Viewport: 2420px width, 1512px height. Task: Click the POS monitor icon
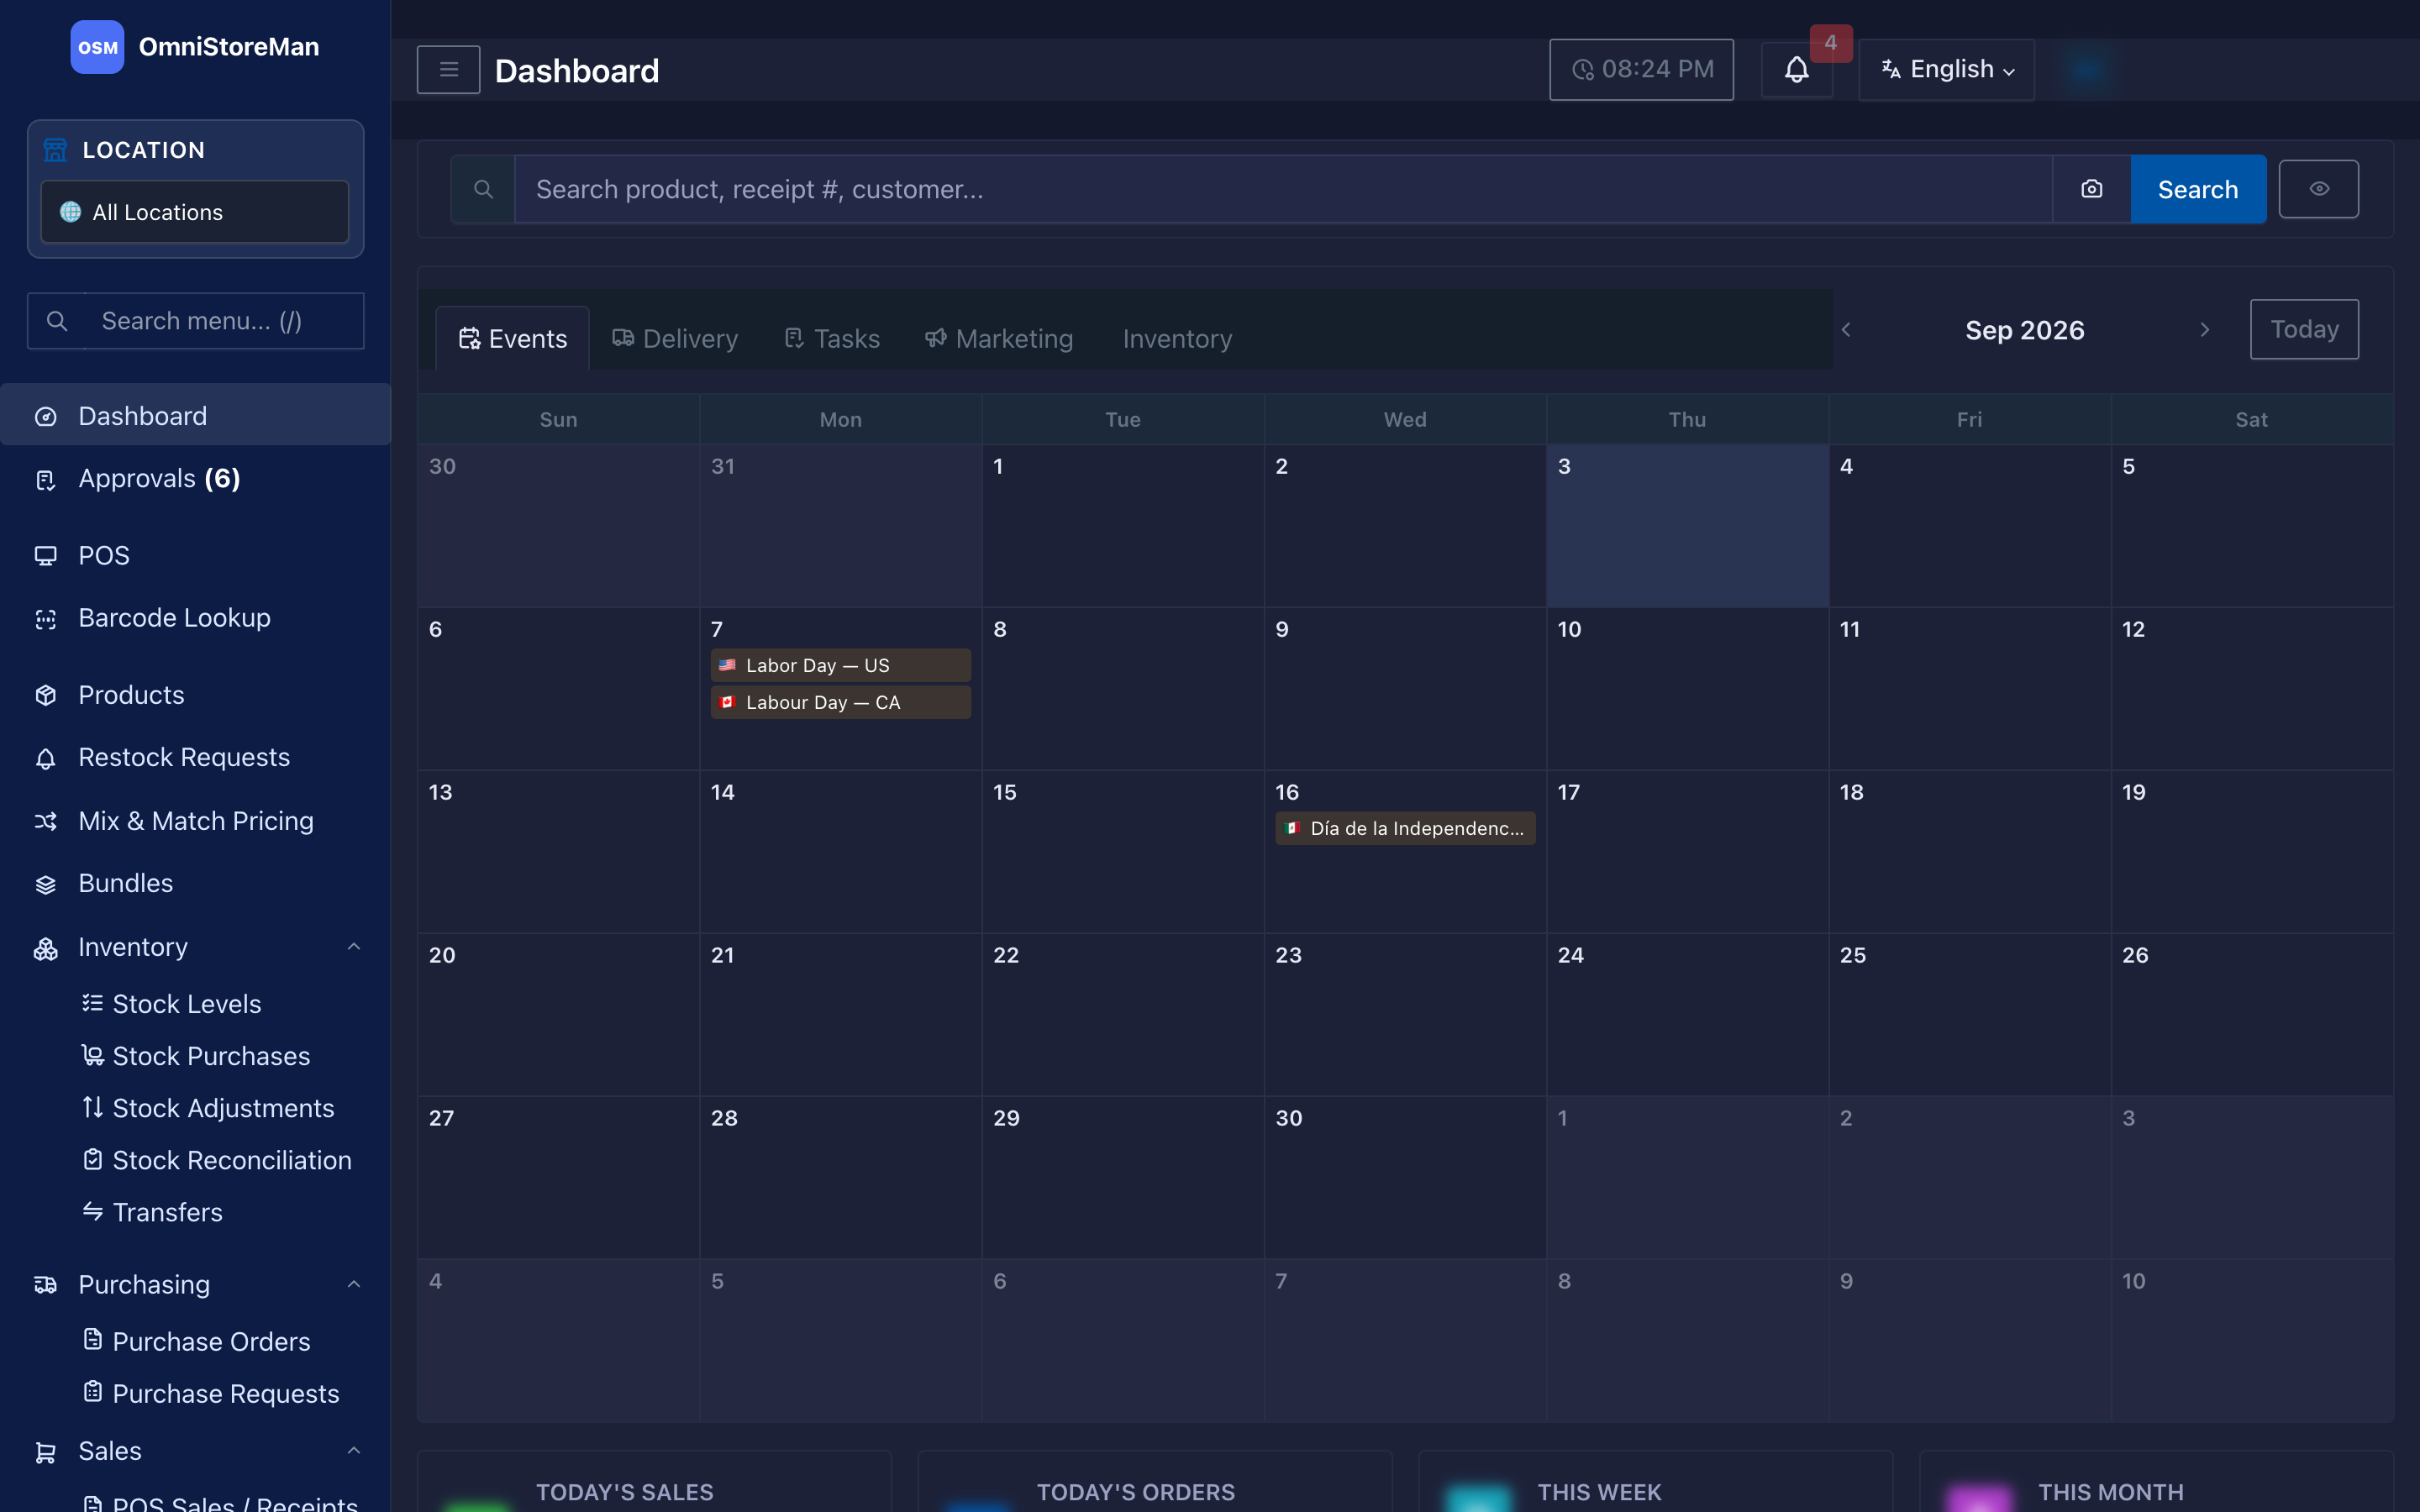pyautogui.click(x=46, y=556)
